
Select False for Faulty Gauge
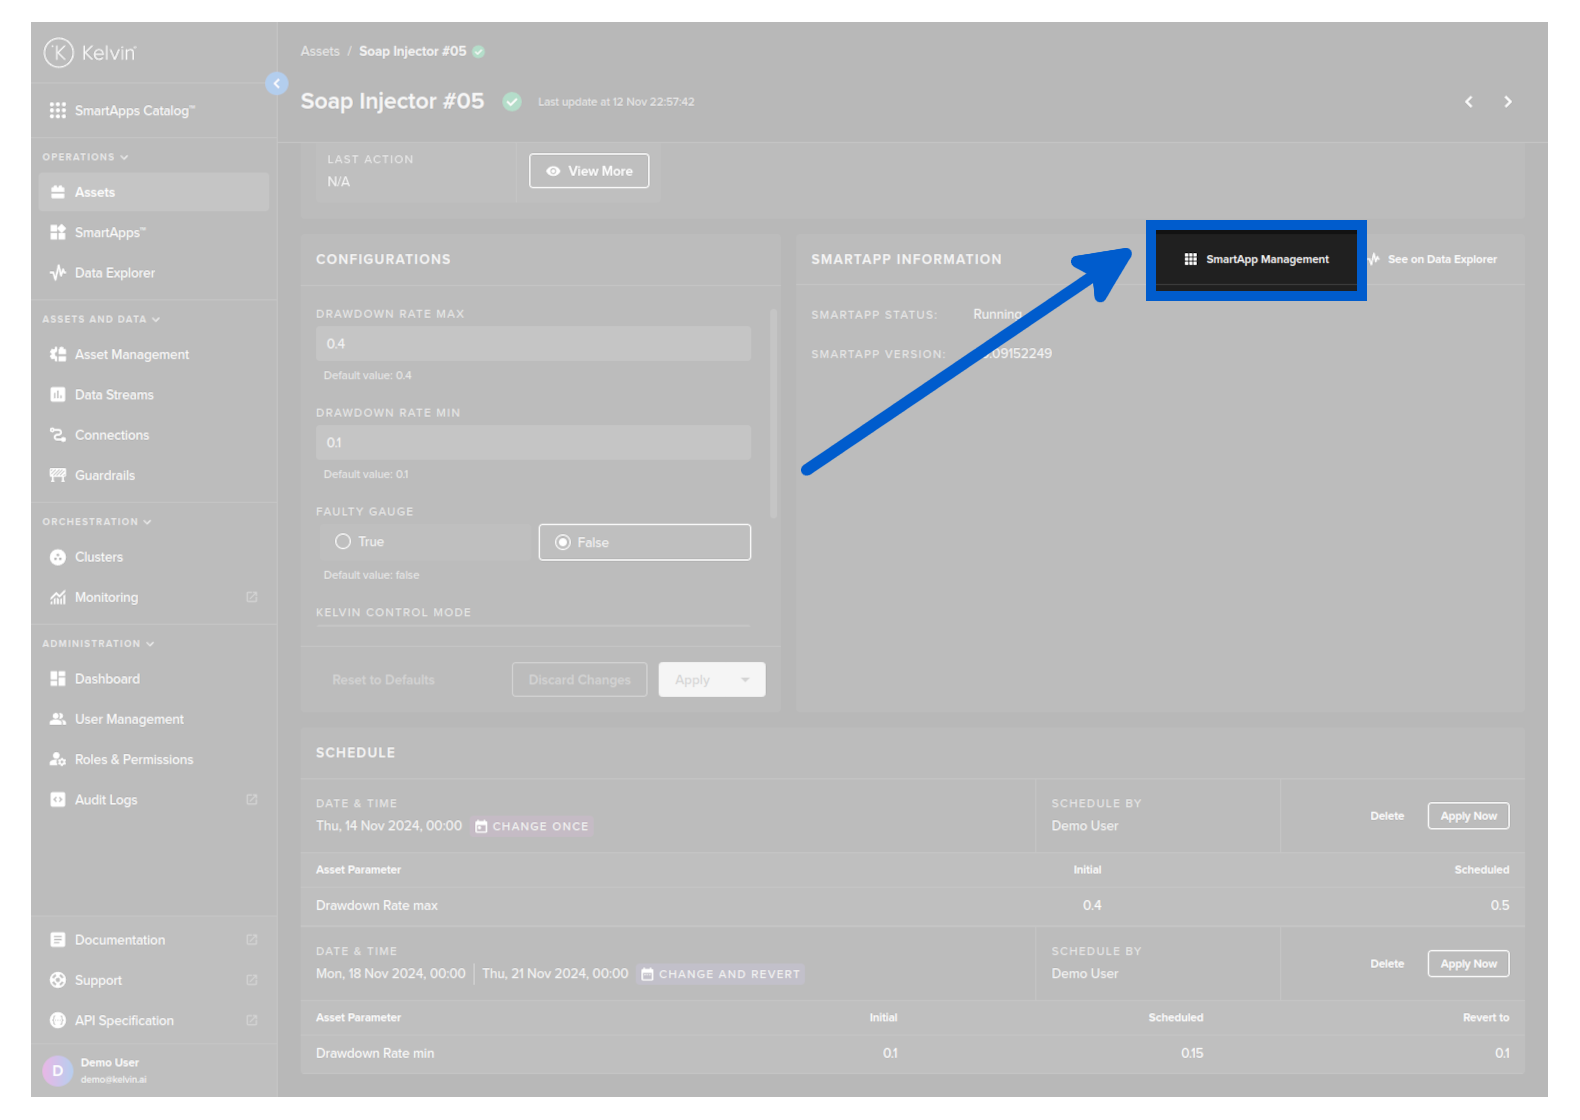pos(563,543)
